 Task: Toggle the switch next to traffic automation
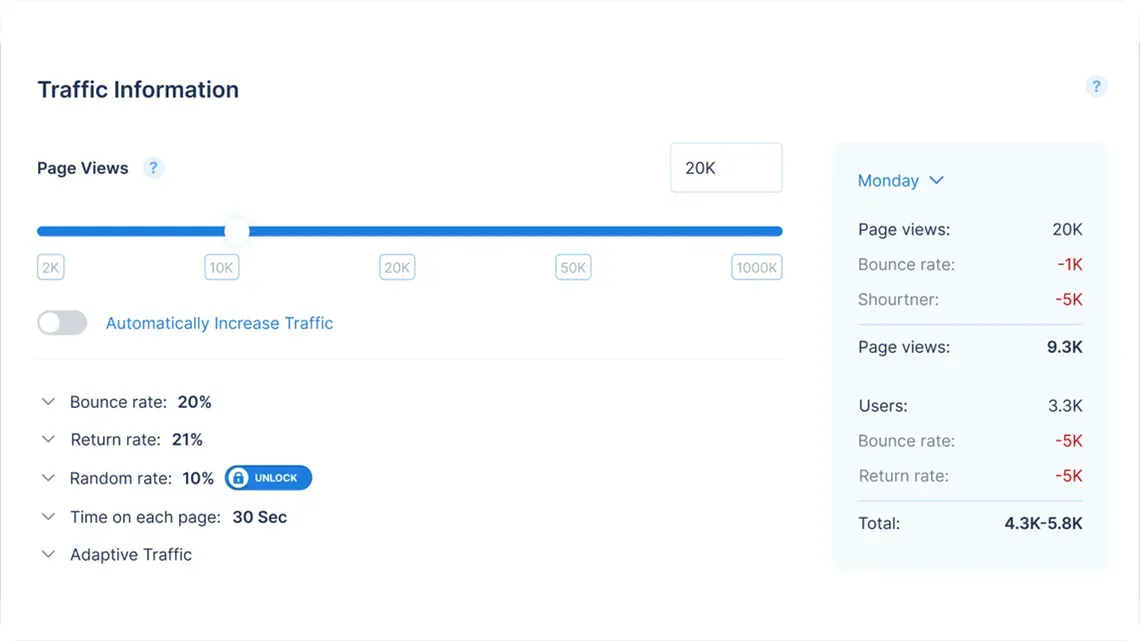pos(61,323)
